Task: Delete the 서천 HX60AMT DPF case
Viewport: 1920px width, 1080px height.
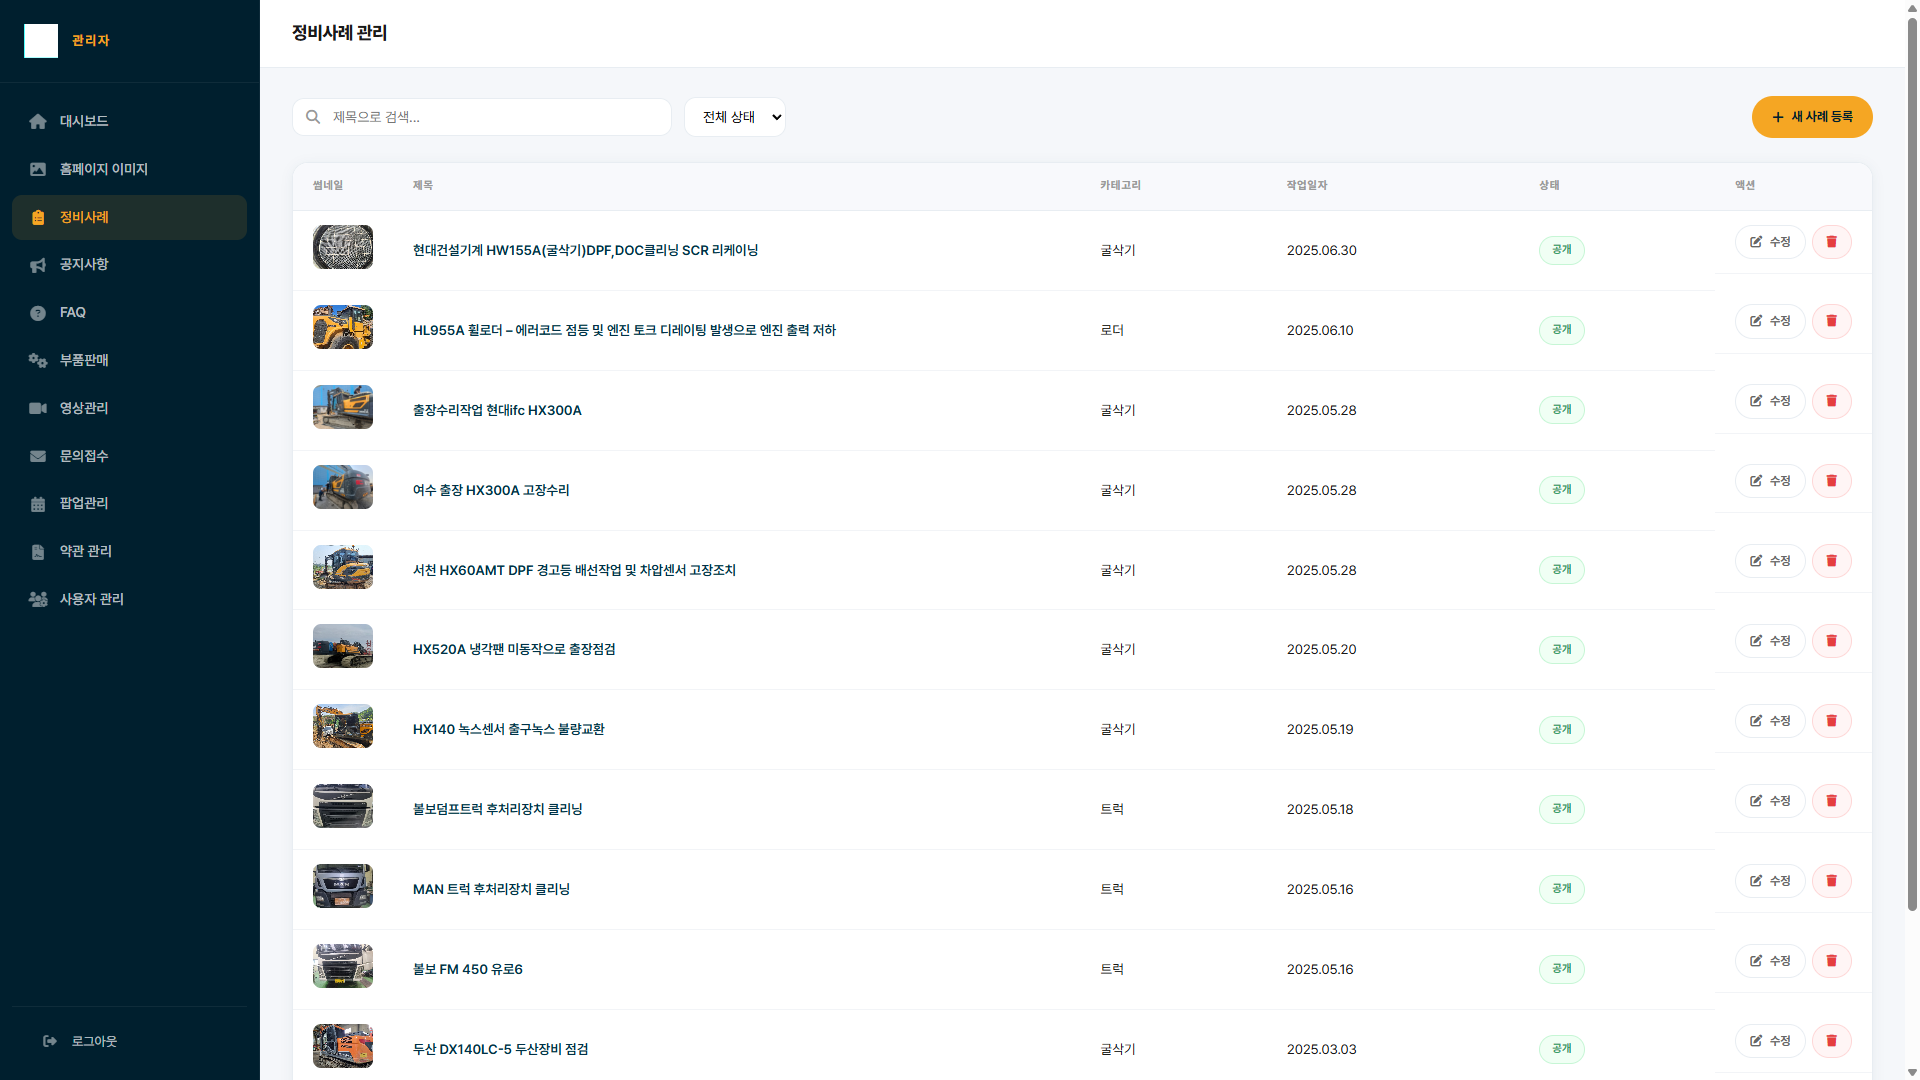Action: pyautogui.click(x=1832, y=561)
